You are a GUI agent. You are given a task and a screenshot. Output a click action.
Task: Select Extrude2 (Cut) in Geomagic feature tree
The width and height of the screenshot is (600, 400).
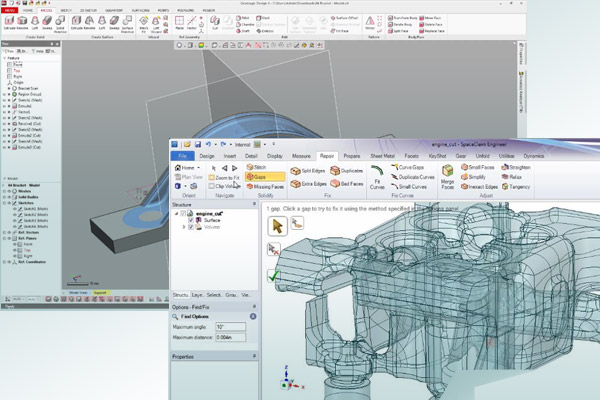pos(27,136)
